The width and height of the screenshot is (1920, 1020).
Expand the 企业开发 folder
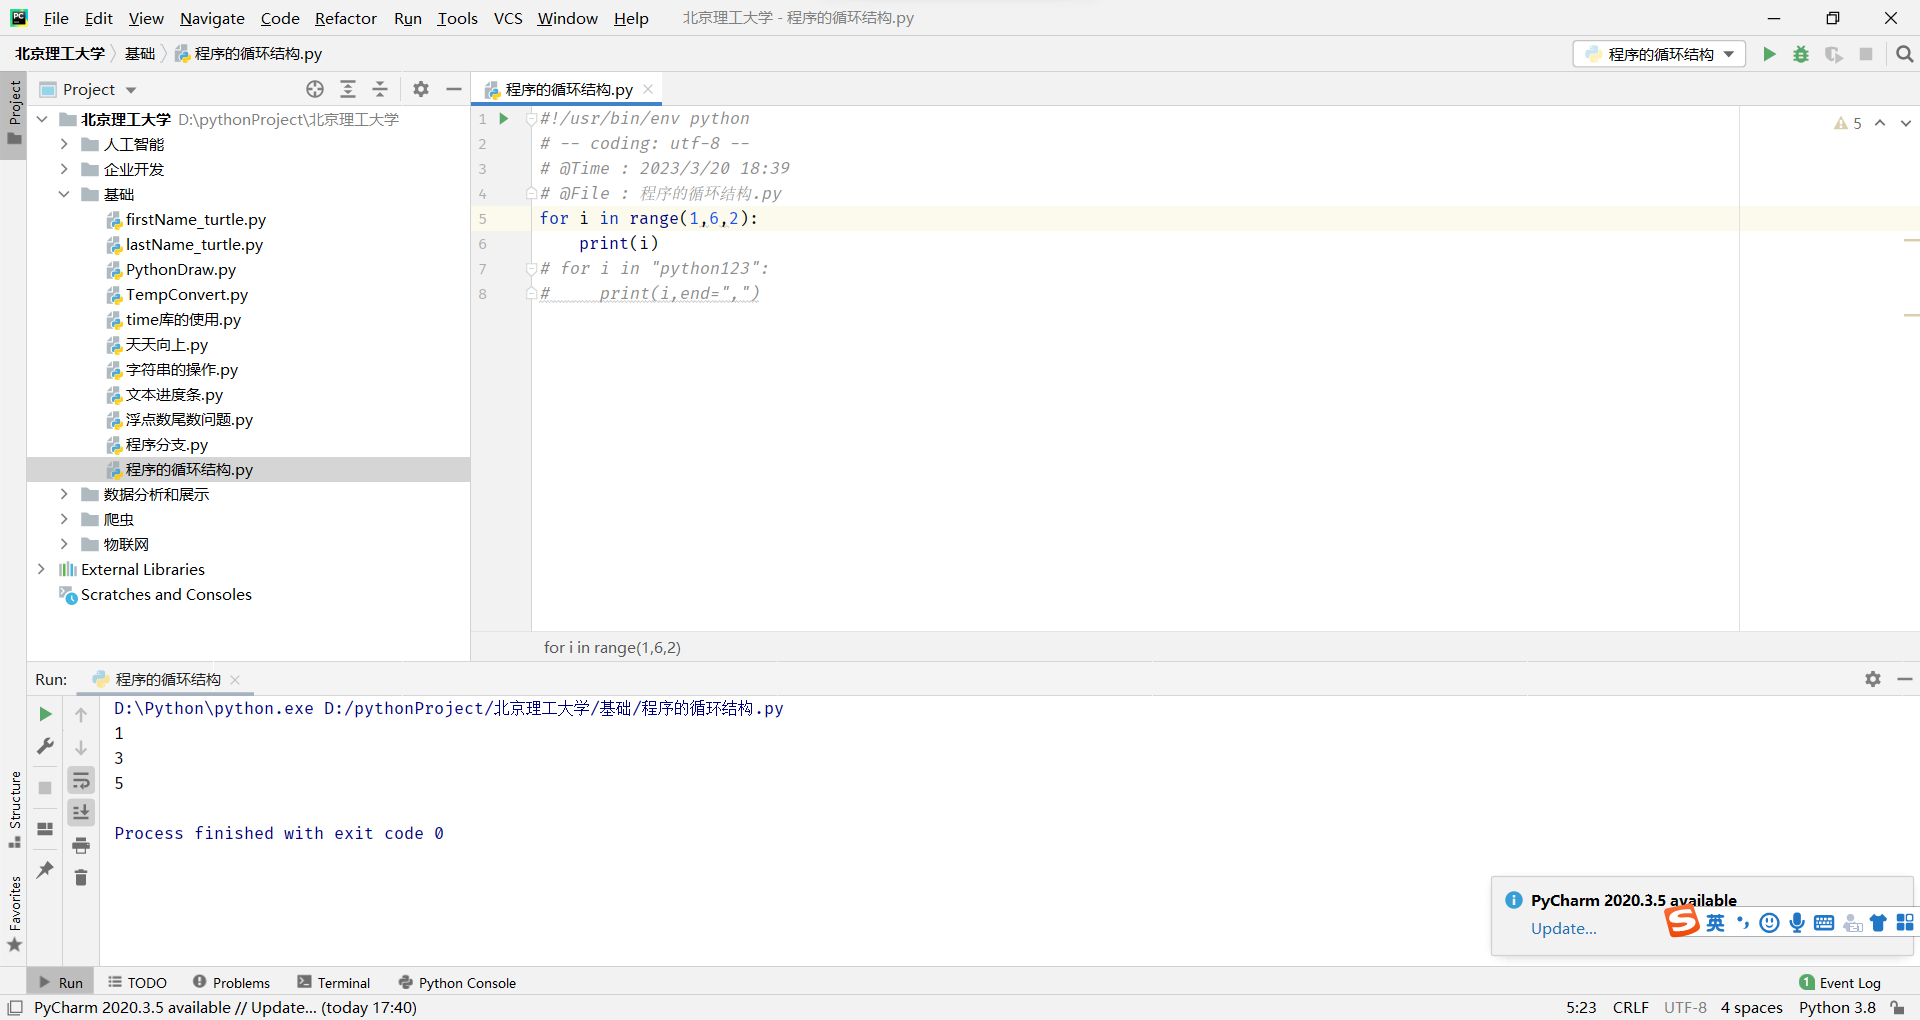click(64, 169)
